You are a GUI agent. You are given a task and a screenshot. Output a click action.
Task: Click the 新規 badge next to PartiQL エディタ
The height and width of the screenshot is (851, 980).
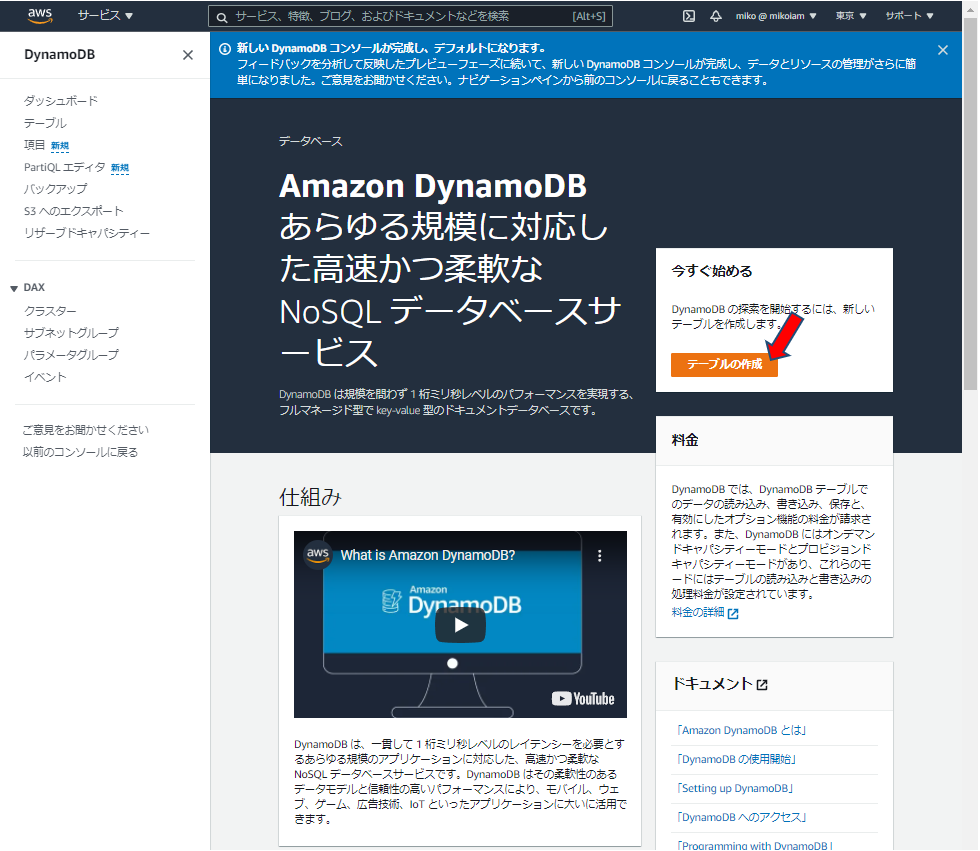tap(119, 168)
